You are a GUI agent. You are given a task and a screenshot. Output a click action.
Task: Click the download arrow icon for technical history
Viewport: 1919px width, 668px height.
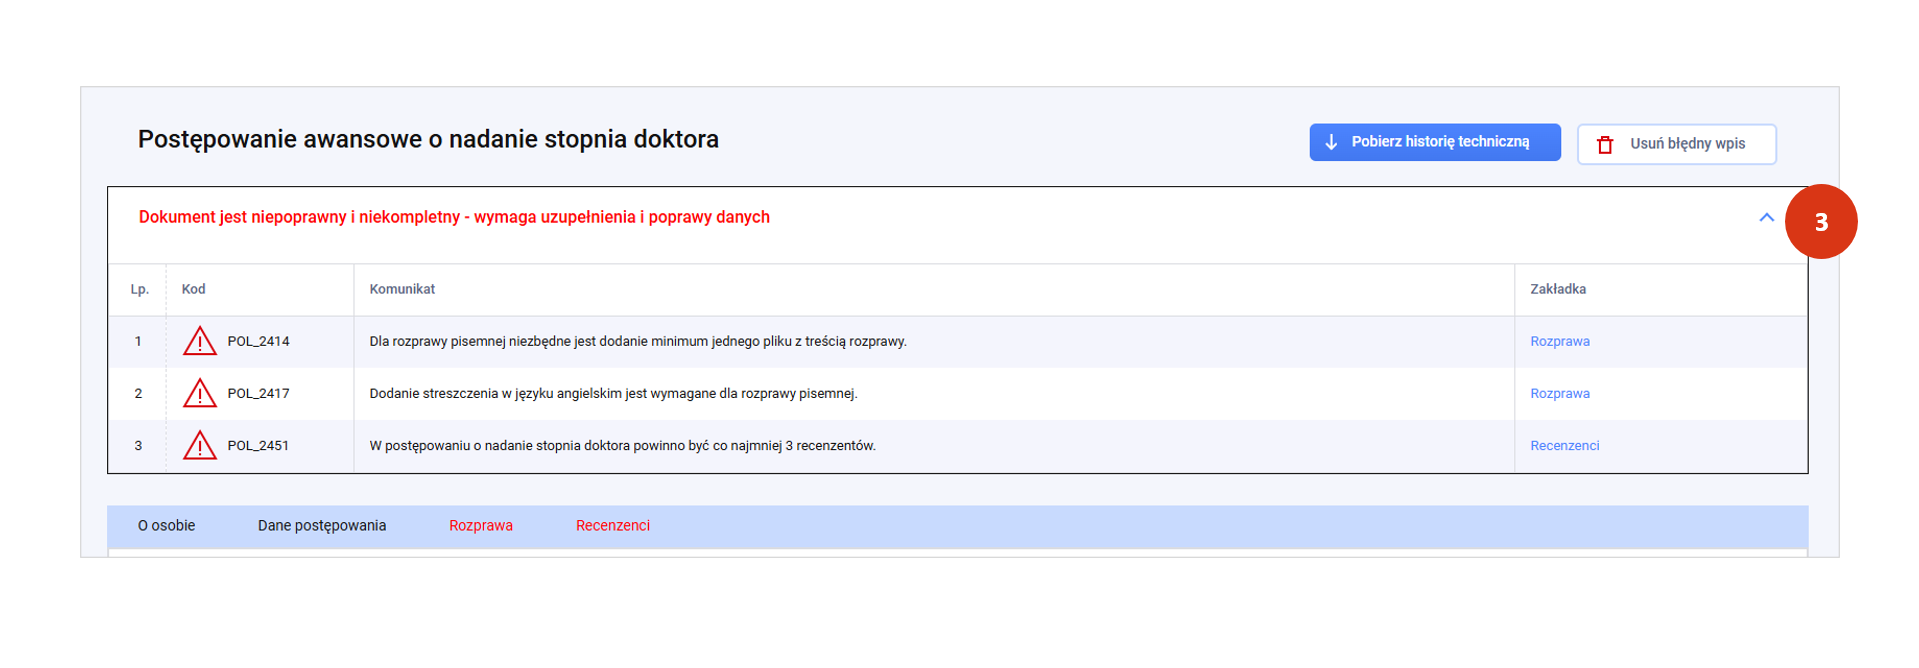tap(1331, 142)
